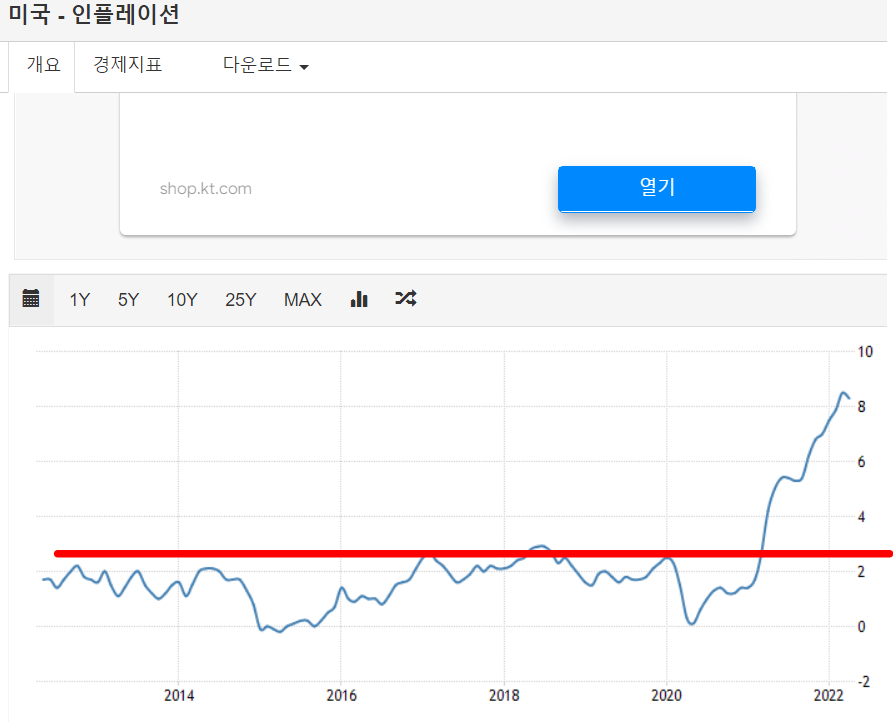The image size is (893, 722).
Task: Click the 4 y-axis label
Action: click(861, 517)
